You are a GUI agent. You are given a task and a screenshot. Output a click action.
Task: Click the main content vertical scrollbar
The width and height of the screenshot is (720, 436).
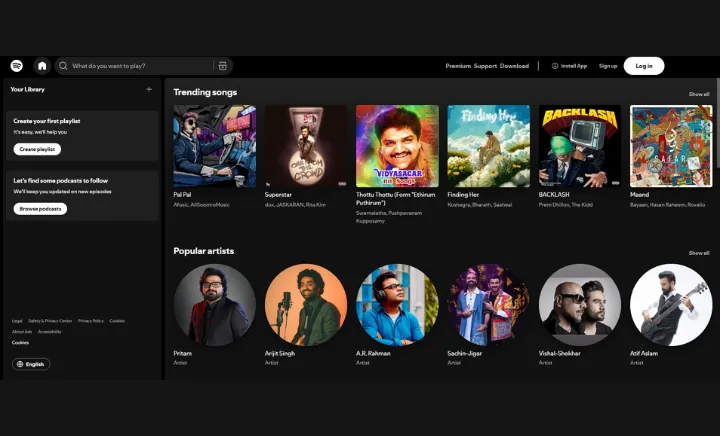pyautogui.click(x=718, y=123)
